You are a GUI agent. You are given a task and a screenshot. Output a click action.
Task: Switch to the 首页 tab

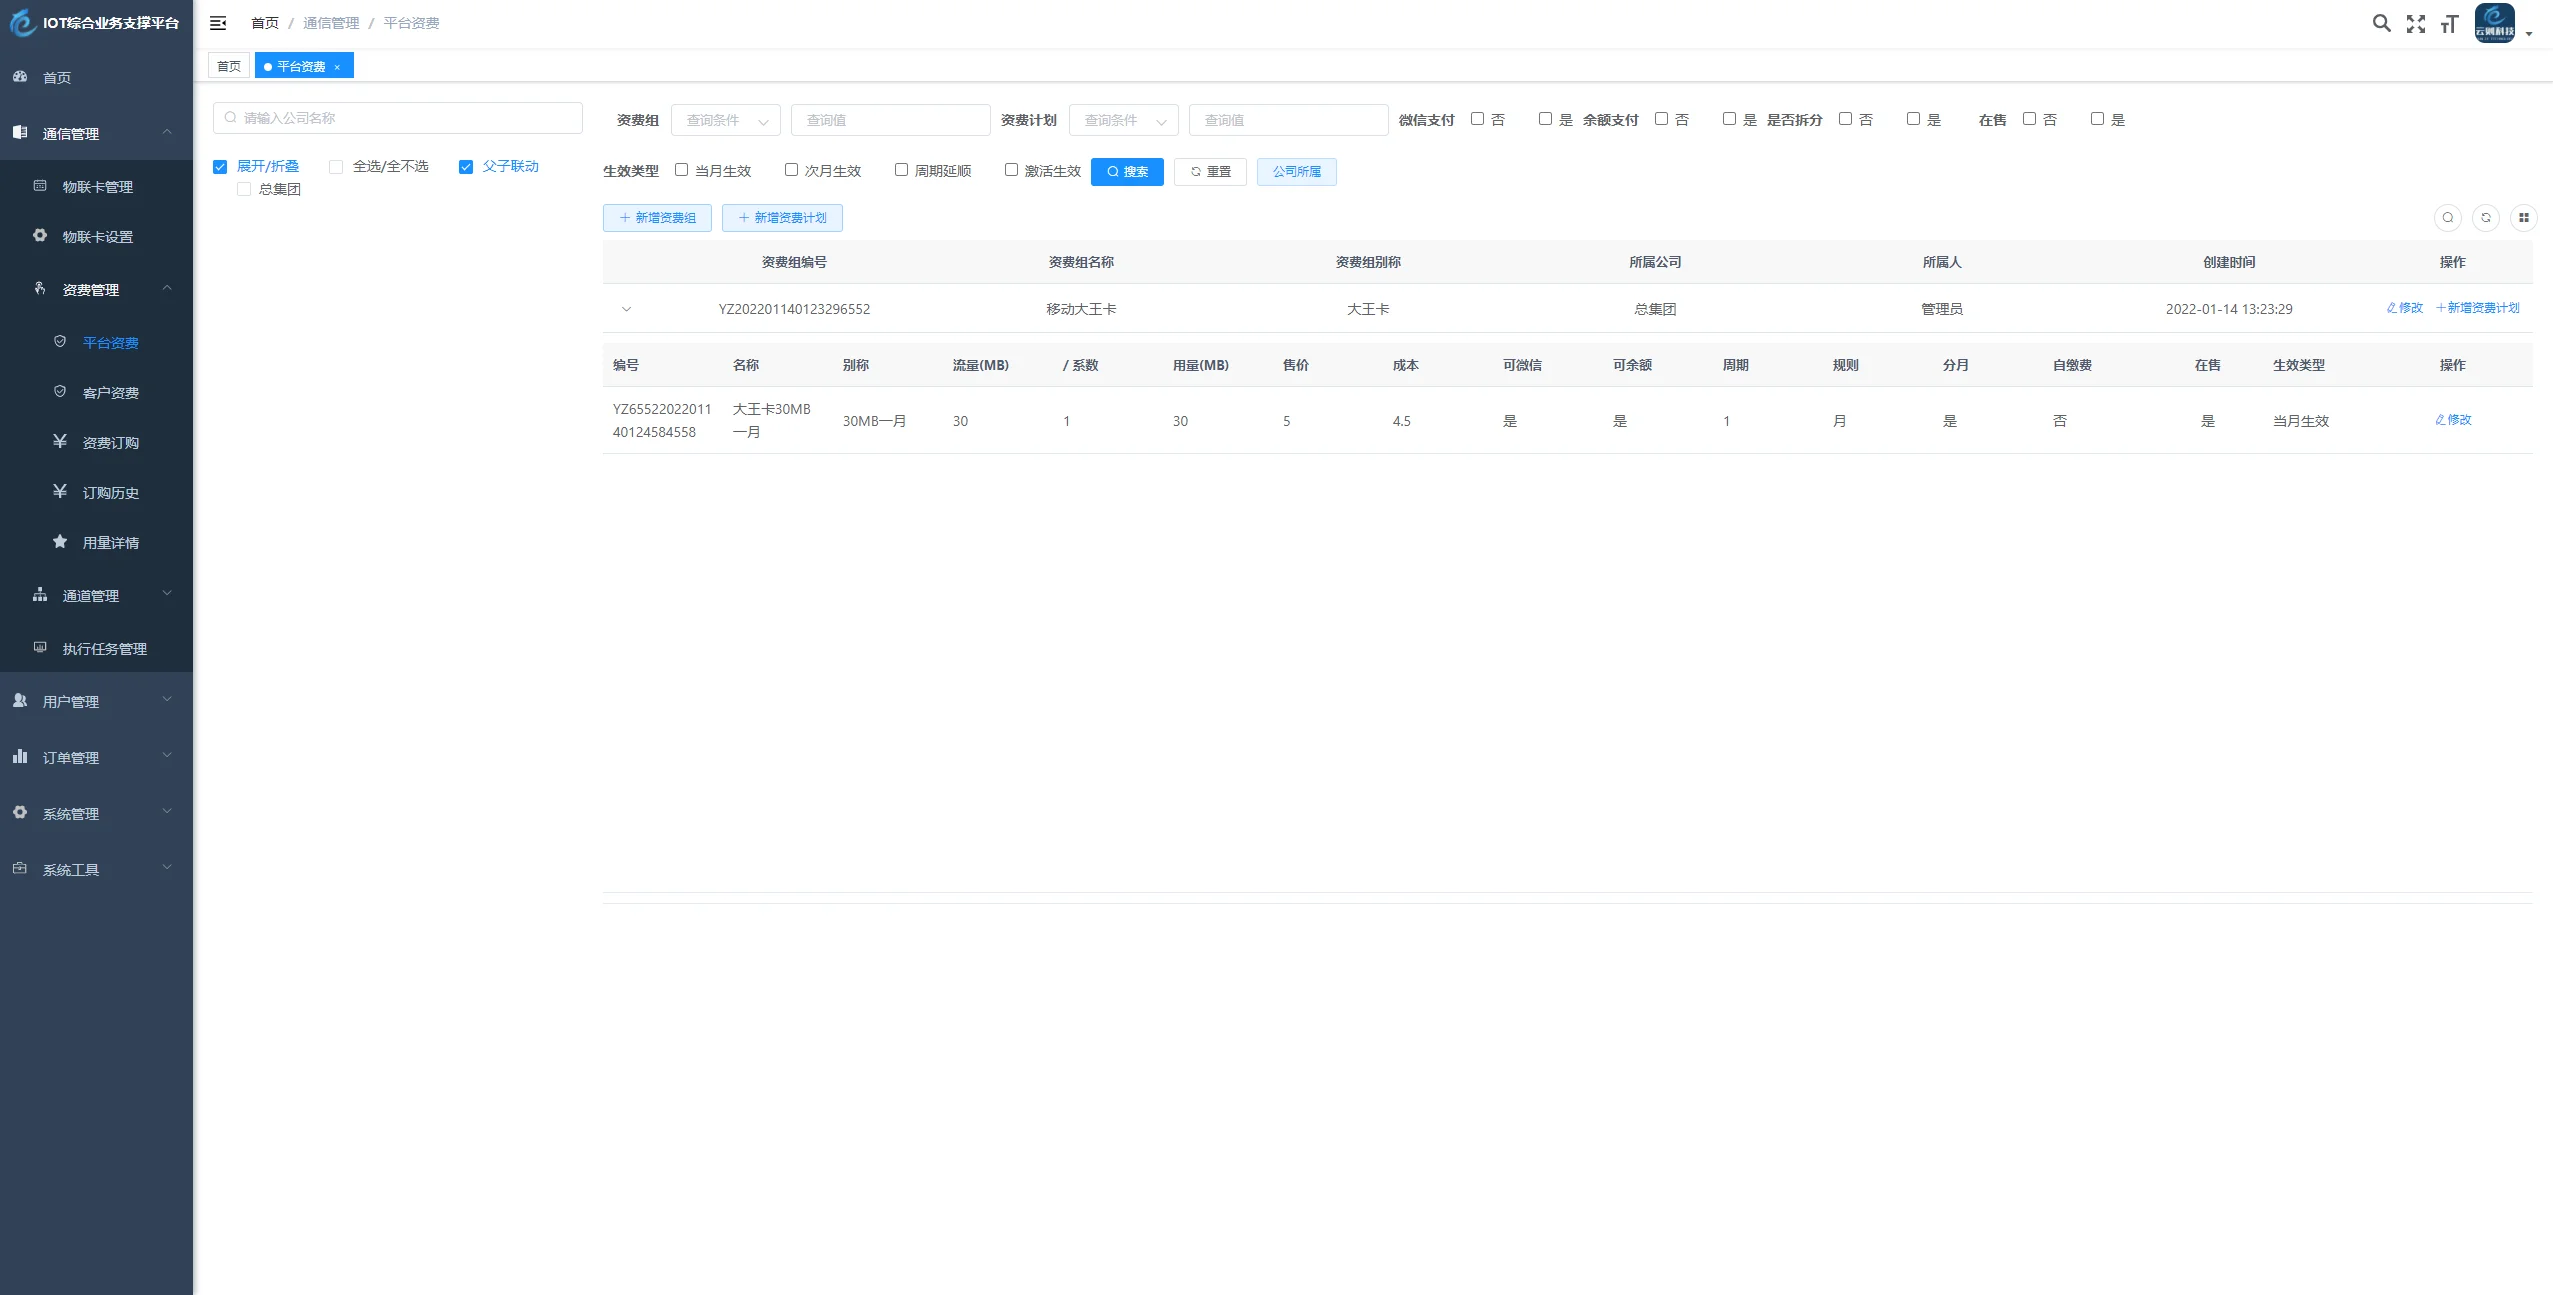point(229,66)
